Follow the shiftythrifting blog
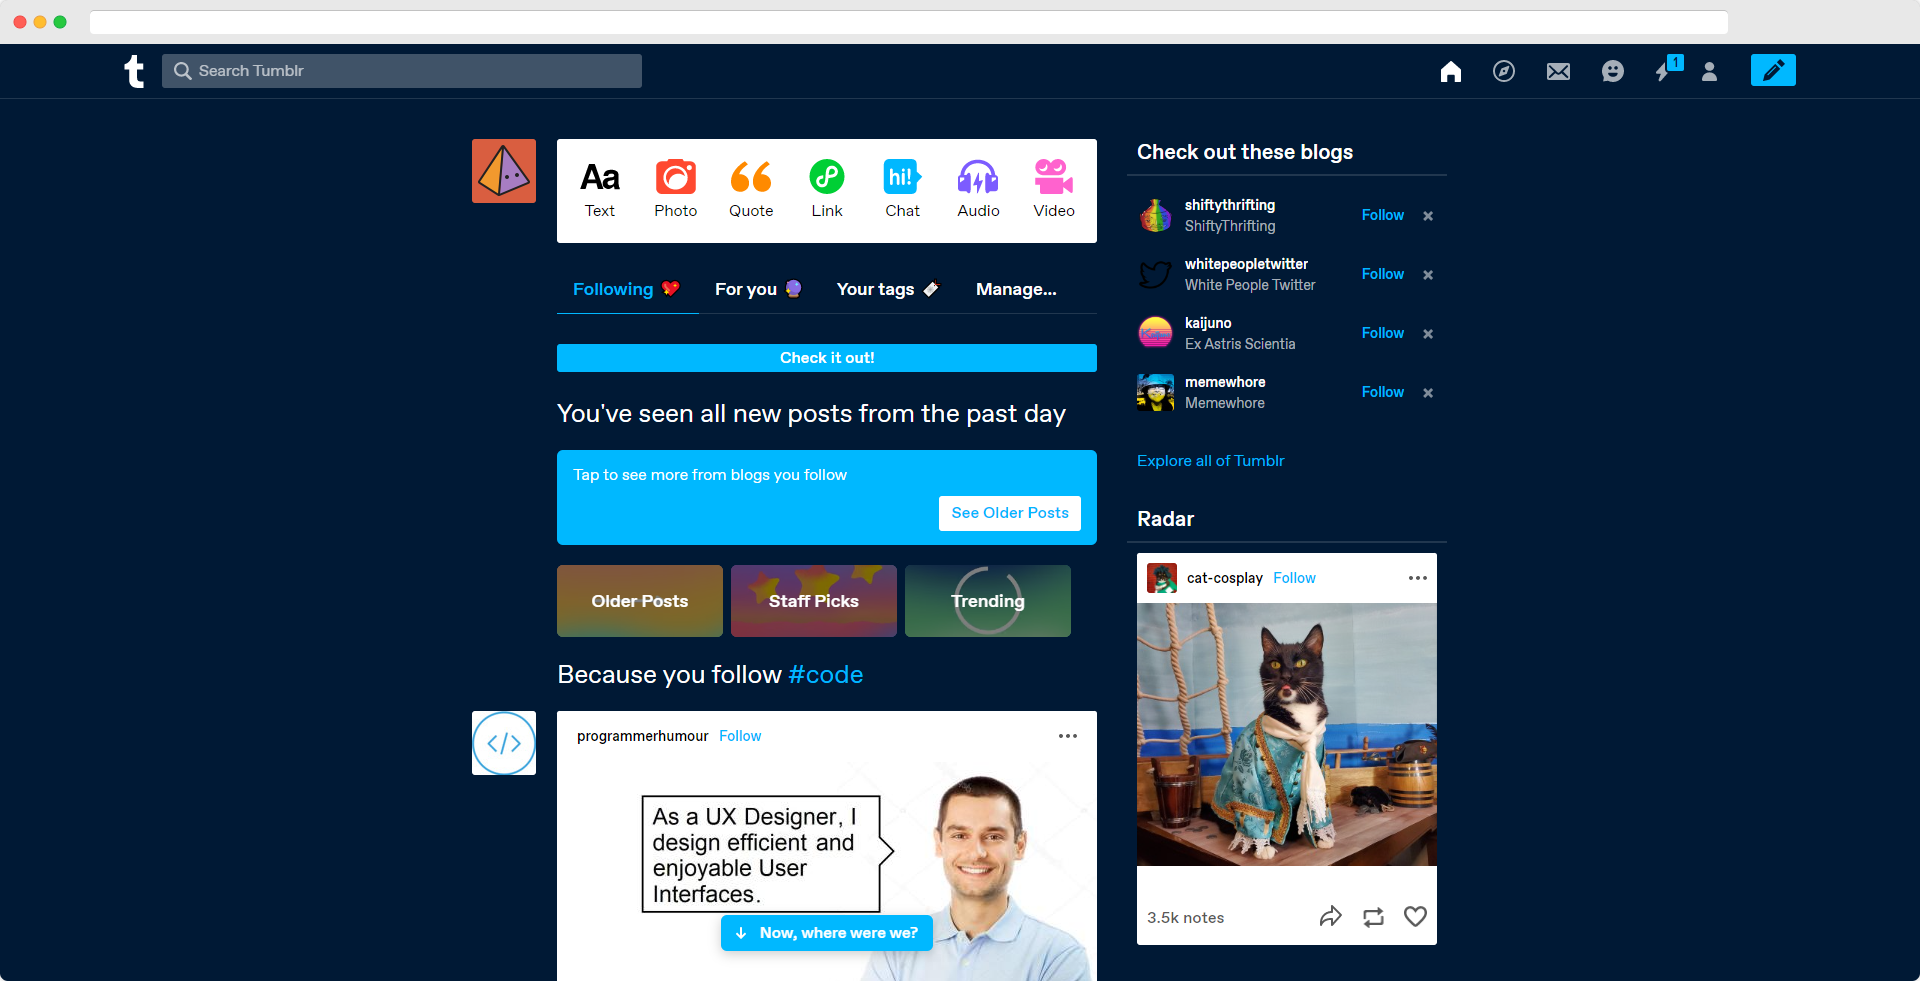Screen dimensions: 1920x981 point(1383,215)
